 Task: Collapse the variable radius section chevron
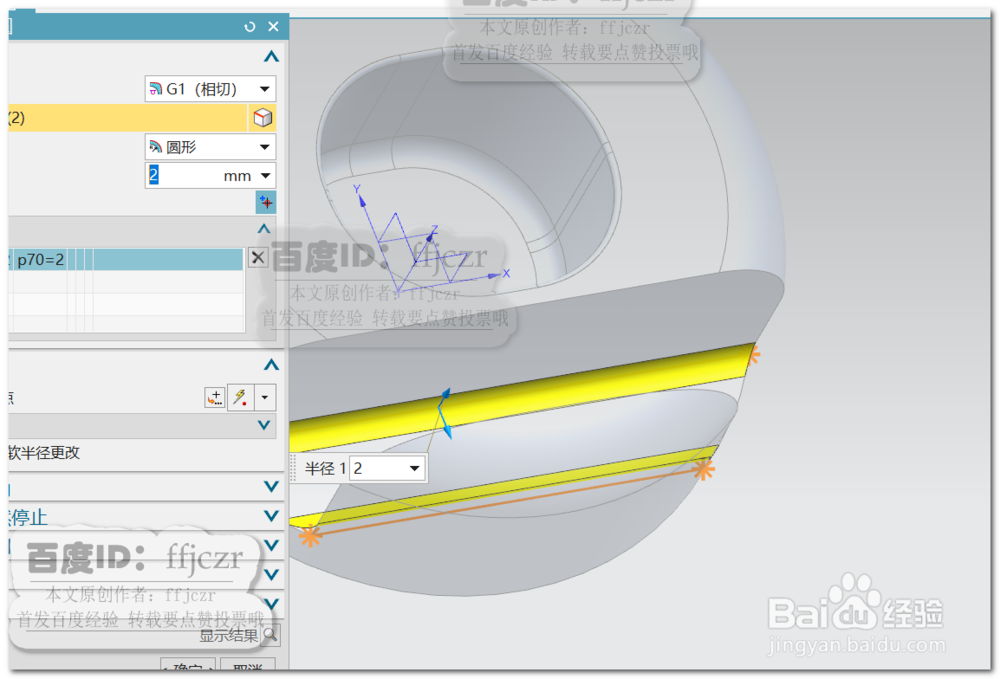(x=271, y=365)
